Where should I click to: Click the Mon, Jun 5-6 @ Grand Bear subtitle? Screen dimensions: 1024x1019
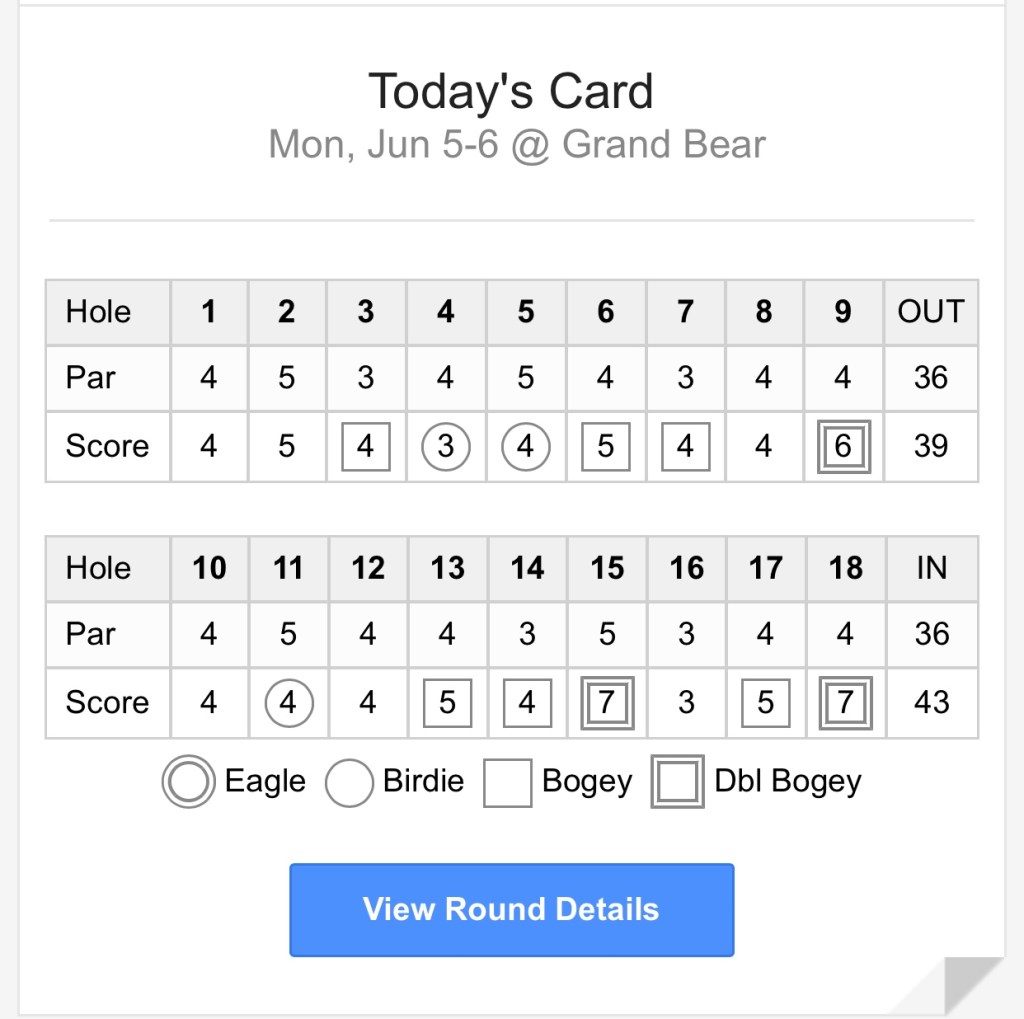(516, 145)
